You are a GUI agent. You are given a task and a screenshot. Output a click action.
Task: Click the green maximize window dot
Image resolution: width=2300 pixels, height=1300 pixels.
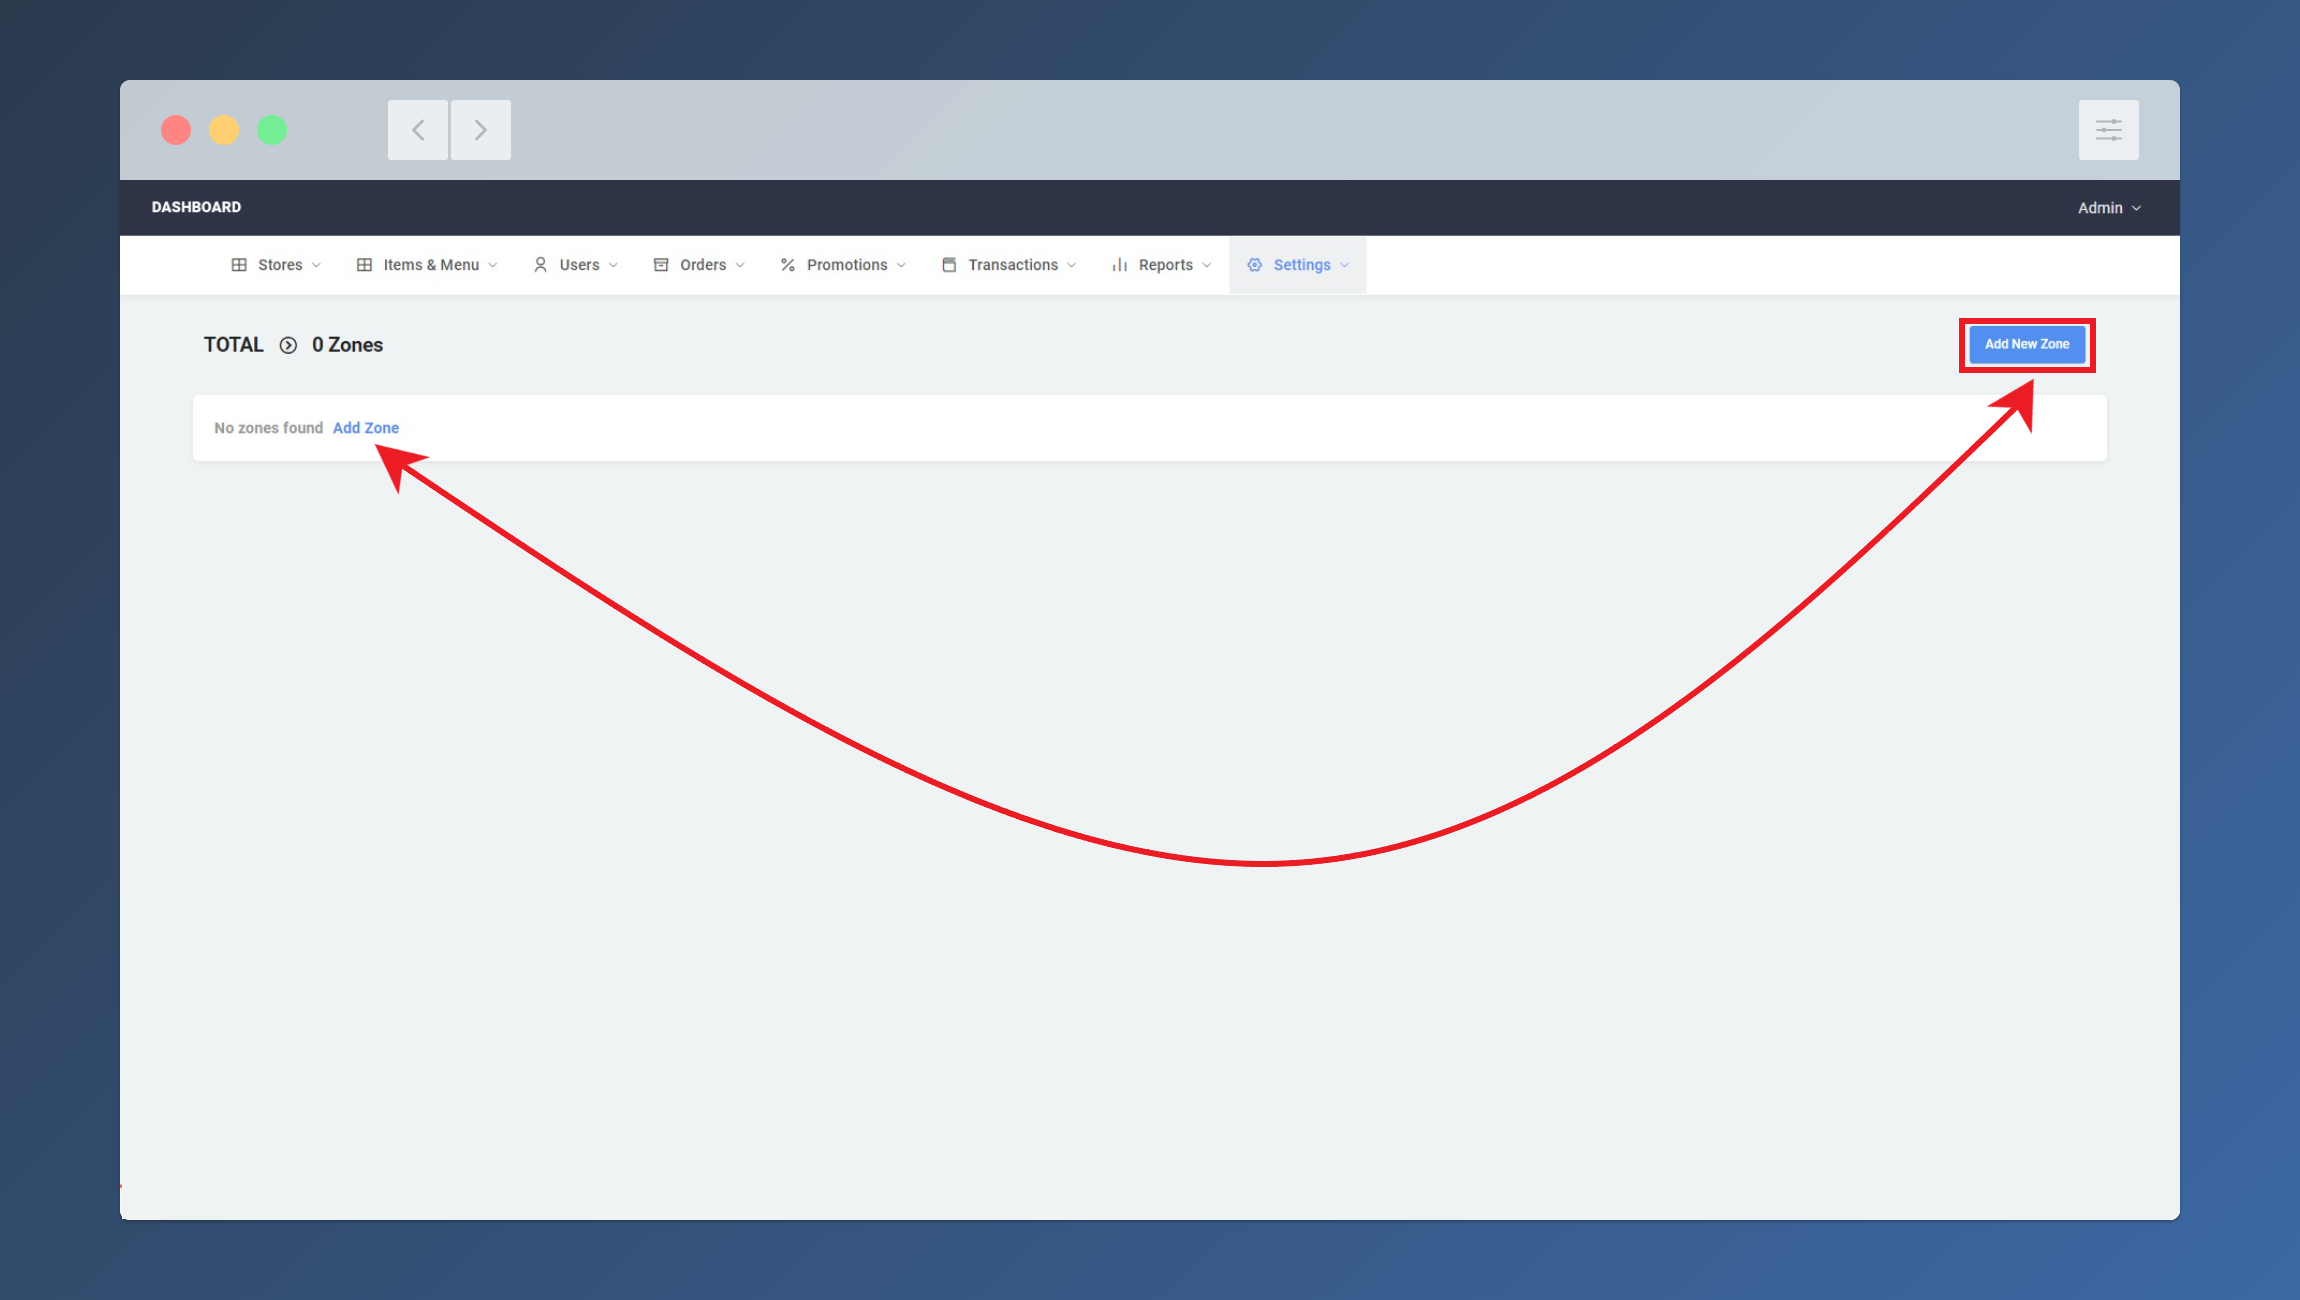tap(272, 130)
